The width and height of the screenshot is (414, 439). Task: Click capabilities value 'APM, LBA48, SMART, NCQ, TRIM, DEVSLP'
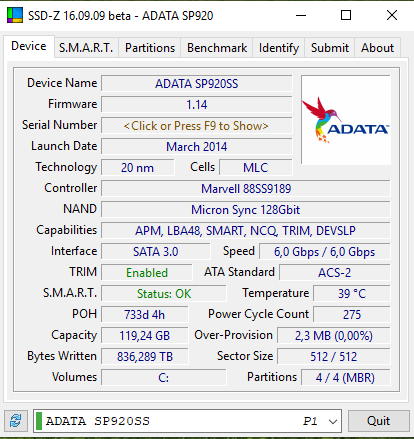pos(246,231)
